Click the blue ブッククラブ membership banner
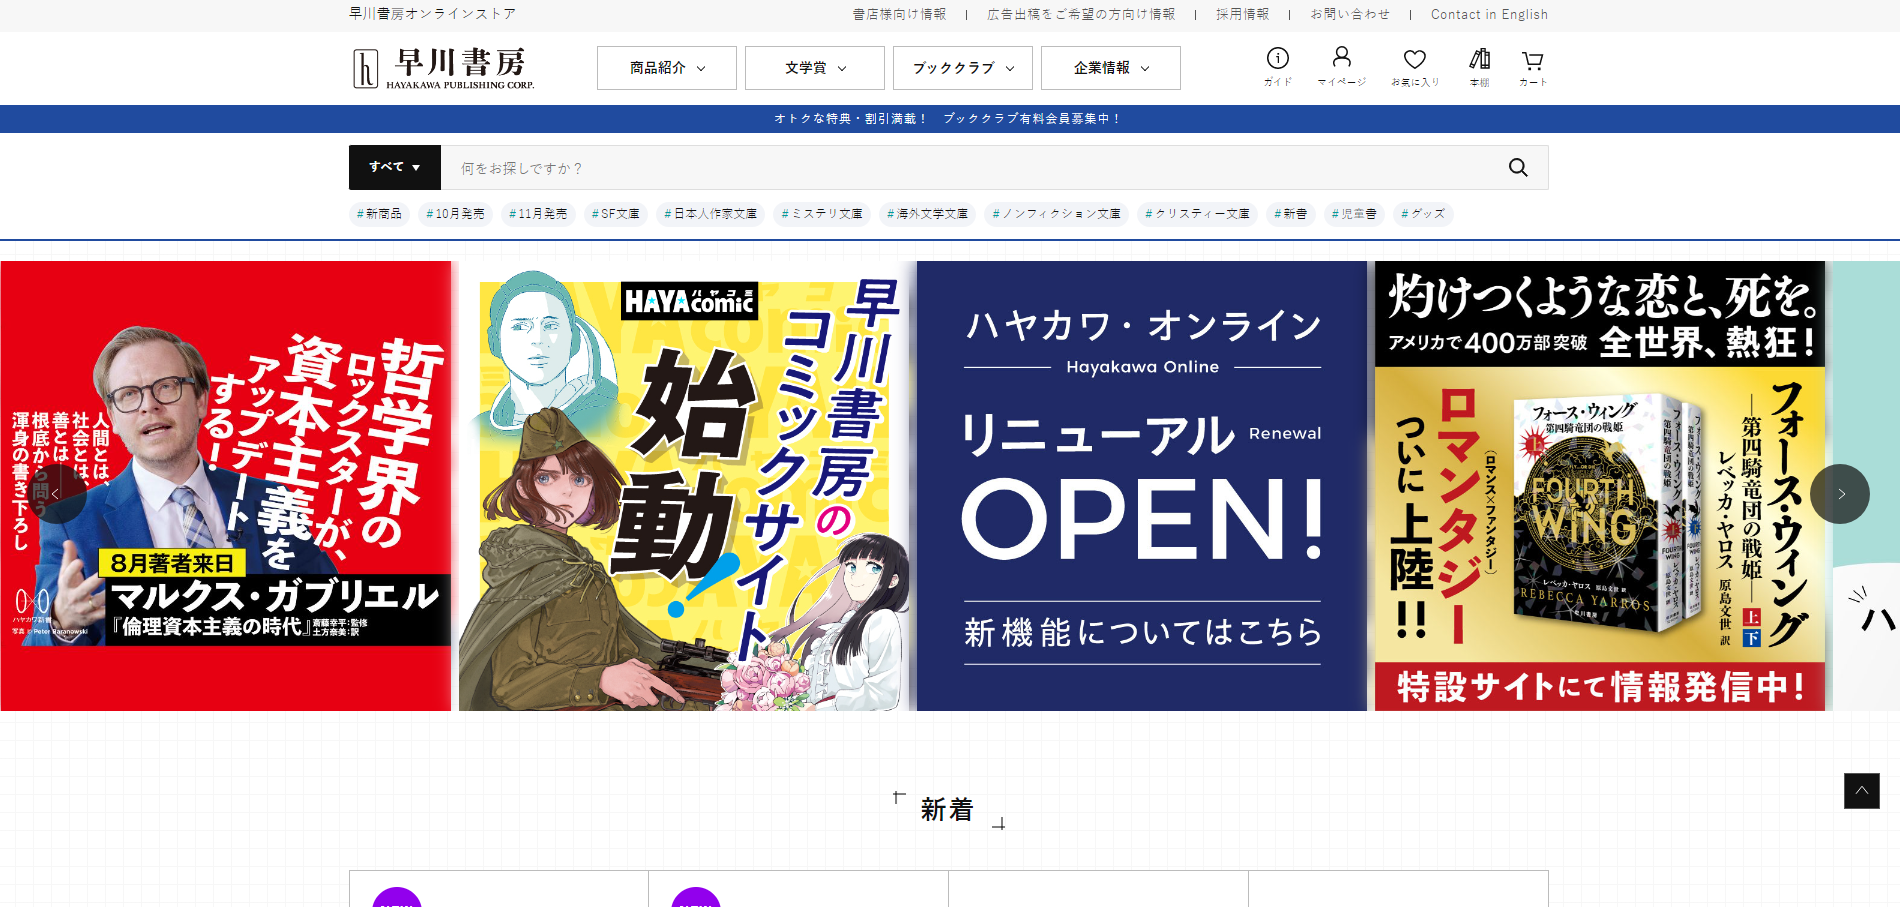Viewport: 1900px width, 907px height. [948, 119]
